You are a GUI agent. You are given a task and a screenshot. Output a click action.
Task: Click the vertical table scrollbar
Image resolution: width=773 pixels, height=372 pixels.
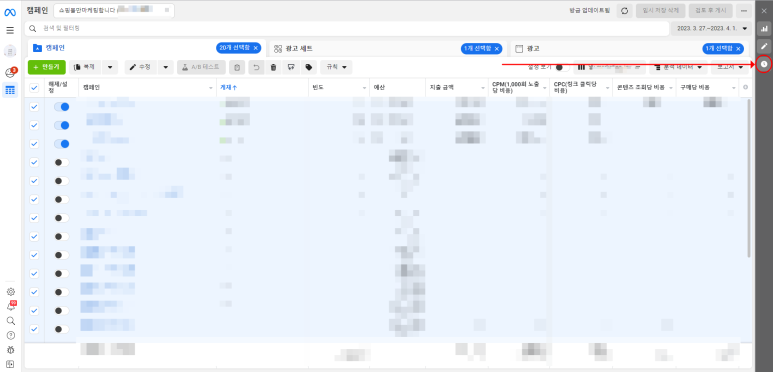(749, 177)
